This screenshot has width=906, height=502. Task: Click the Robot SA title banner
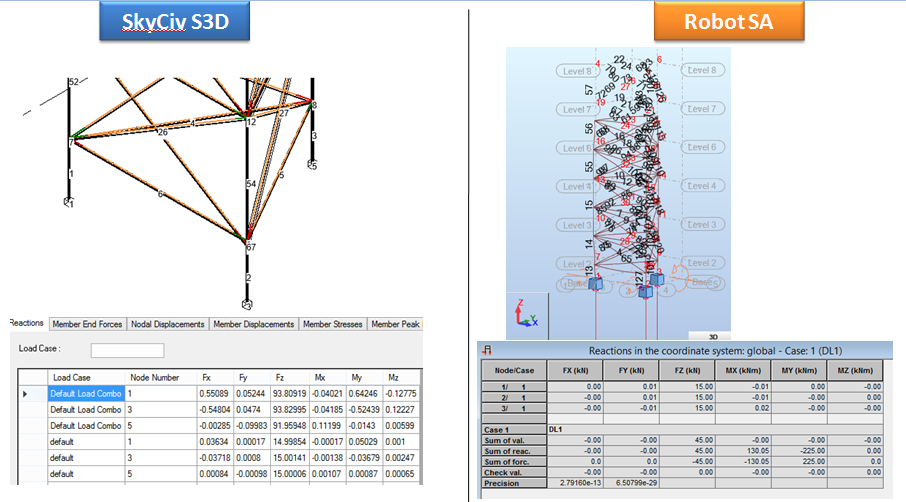click(729, 21)
